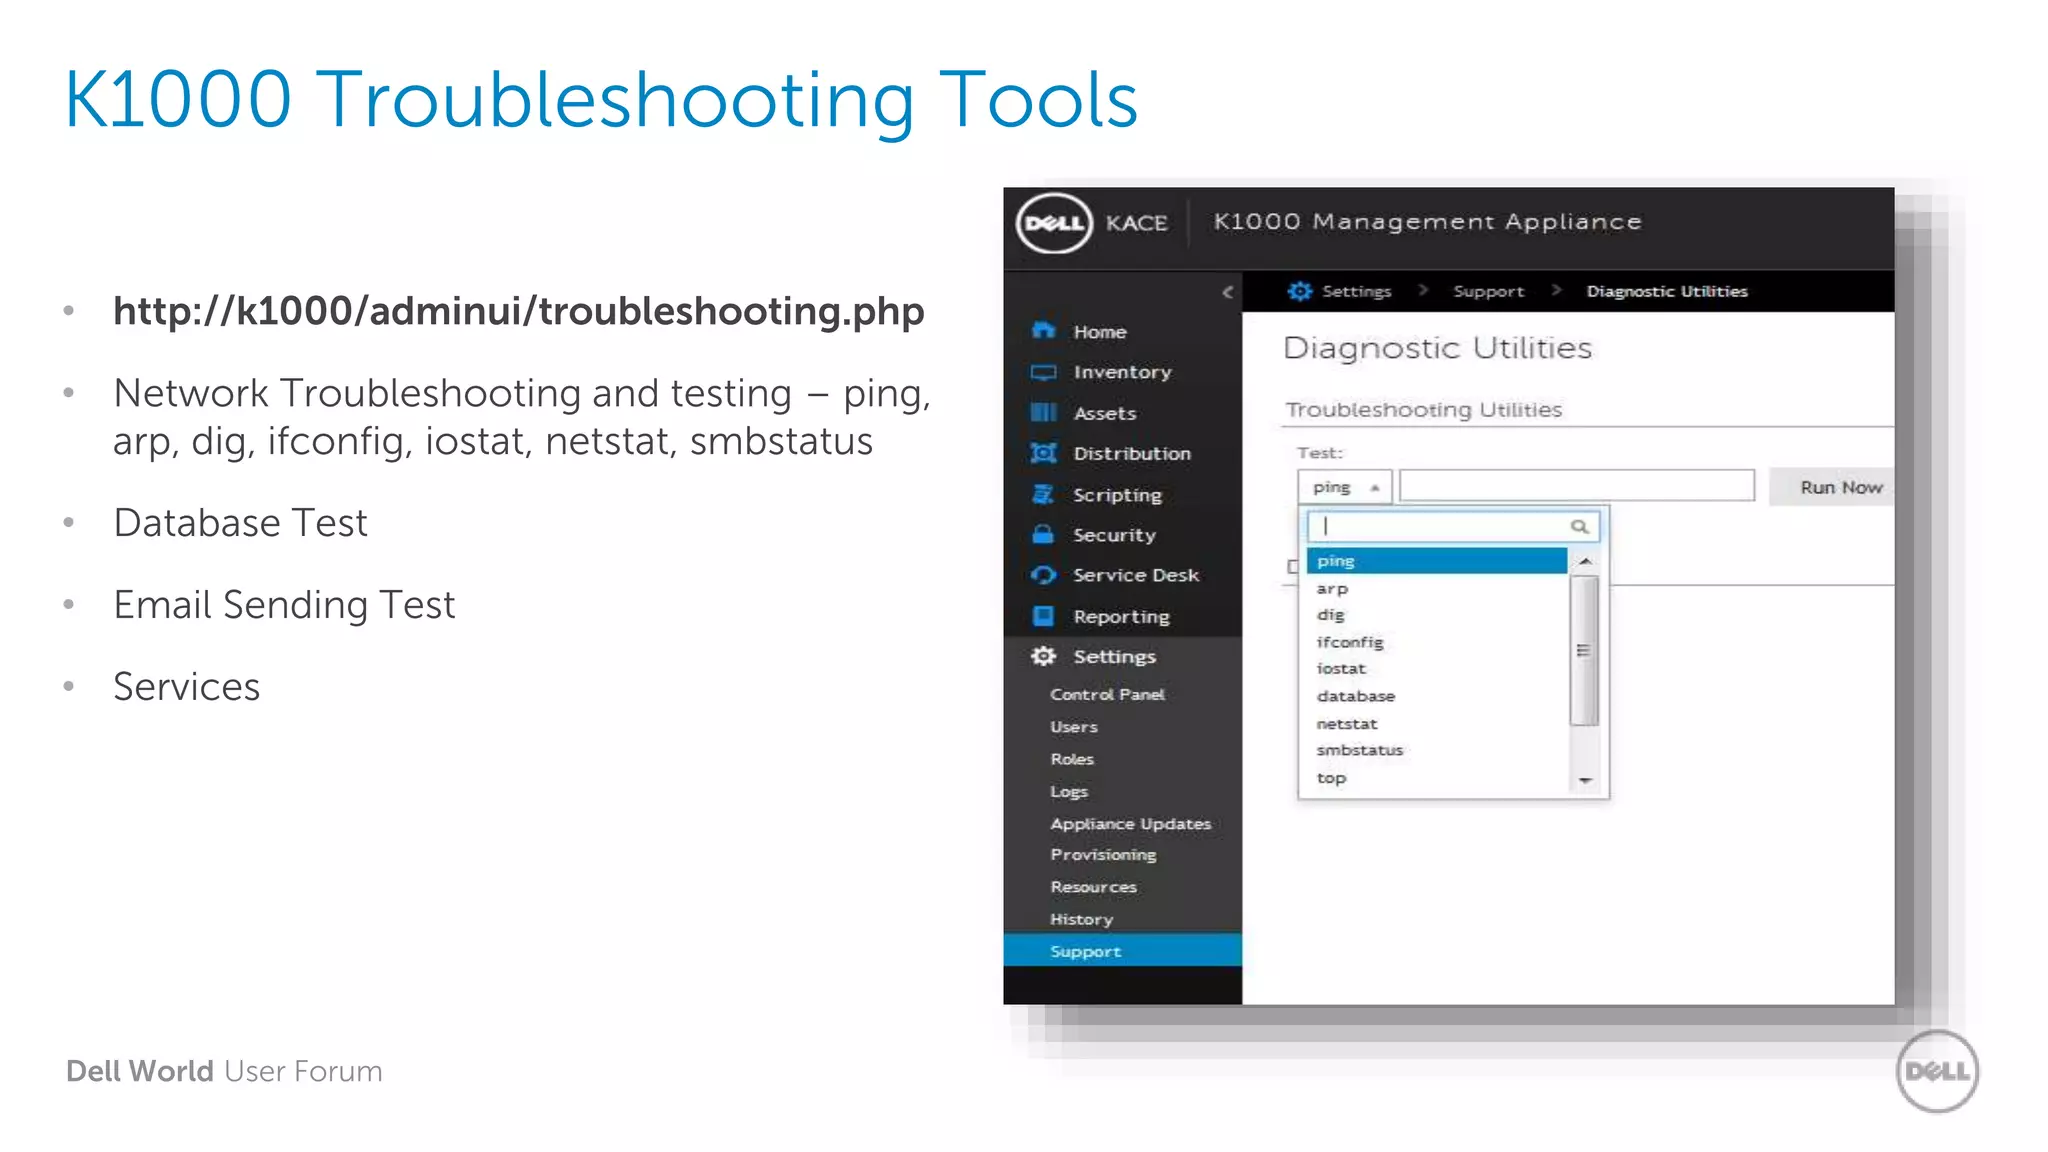Click the magnifier icon in the dropdown search box
Viewport: 2048px width, 1152px height.
tap(1579, 526)
